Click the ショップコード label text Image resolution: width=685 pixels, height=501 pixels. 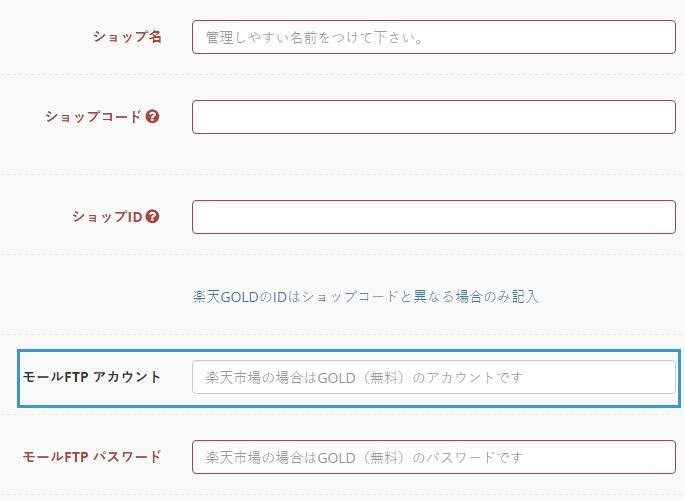(93, 117)
